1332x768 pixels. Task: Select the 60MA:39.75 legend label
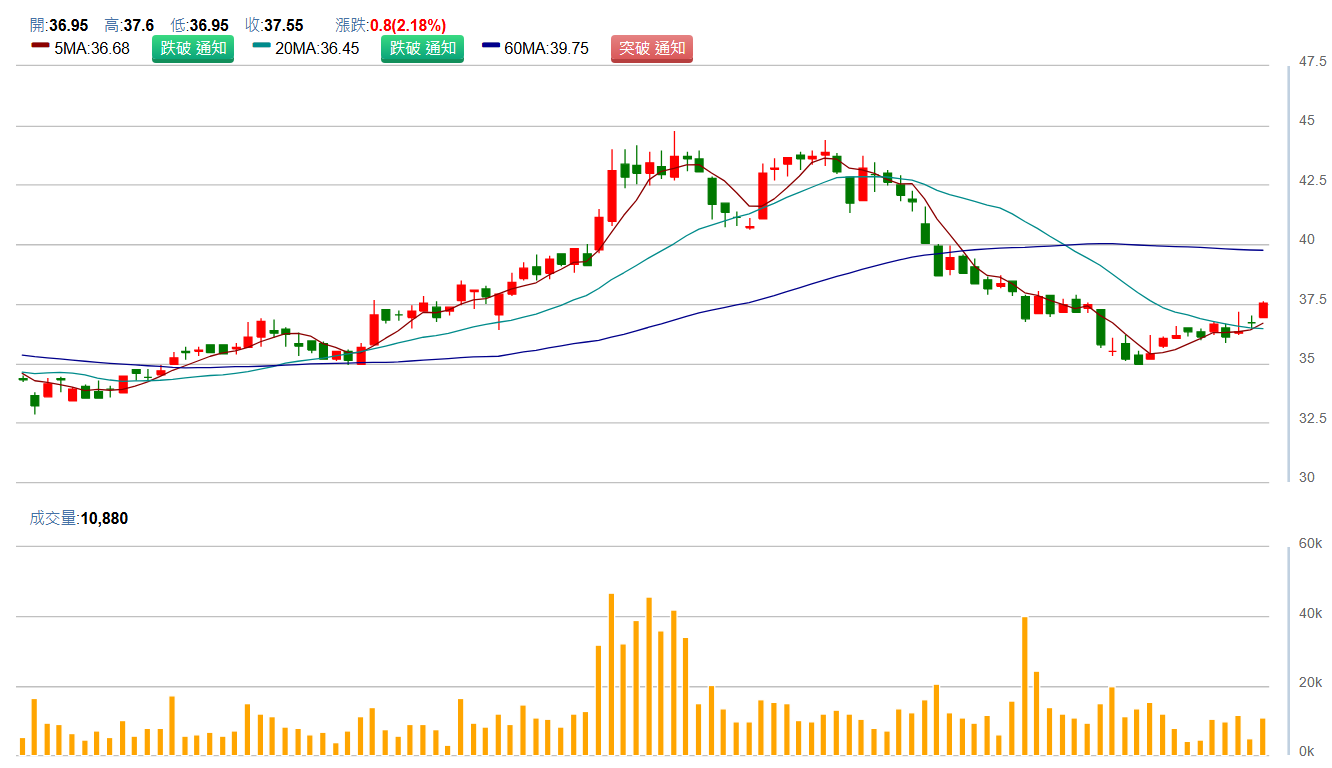point(546,48)
